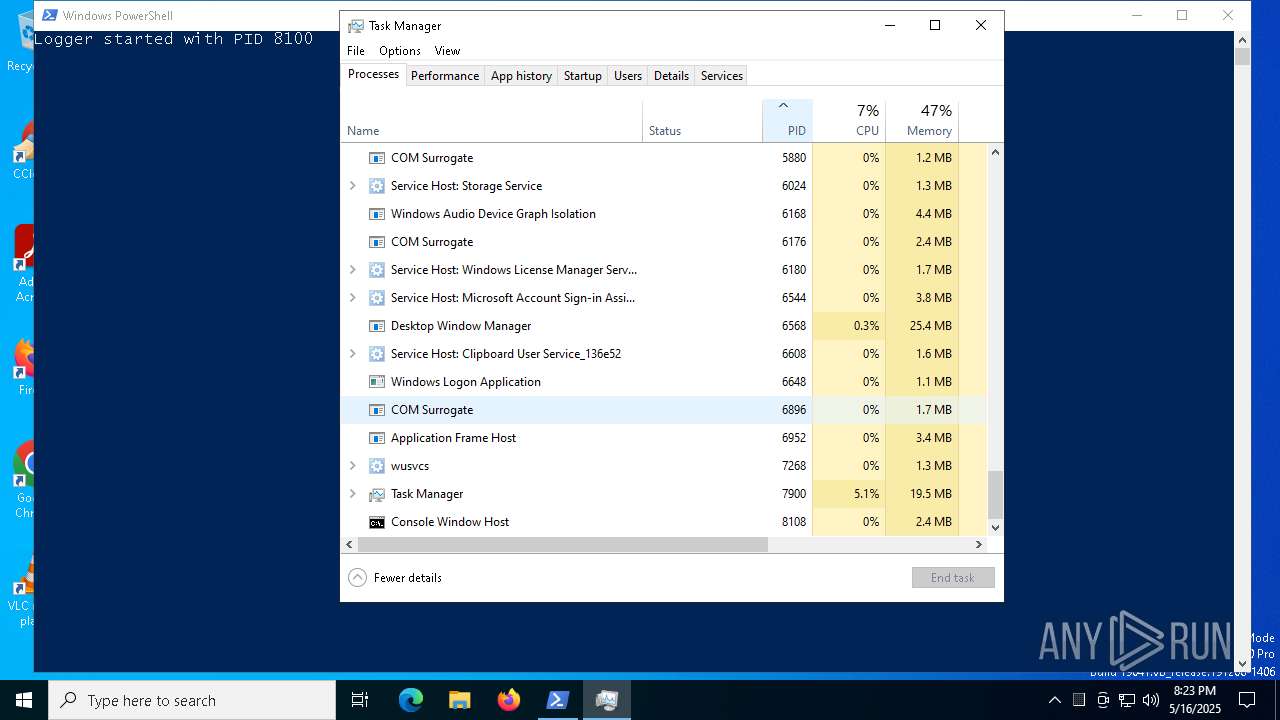
Task: Open File Explorer from the taskbar
Action: [459, 700]
